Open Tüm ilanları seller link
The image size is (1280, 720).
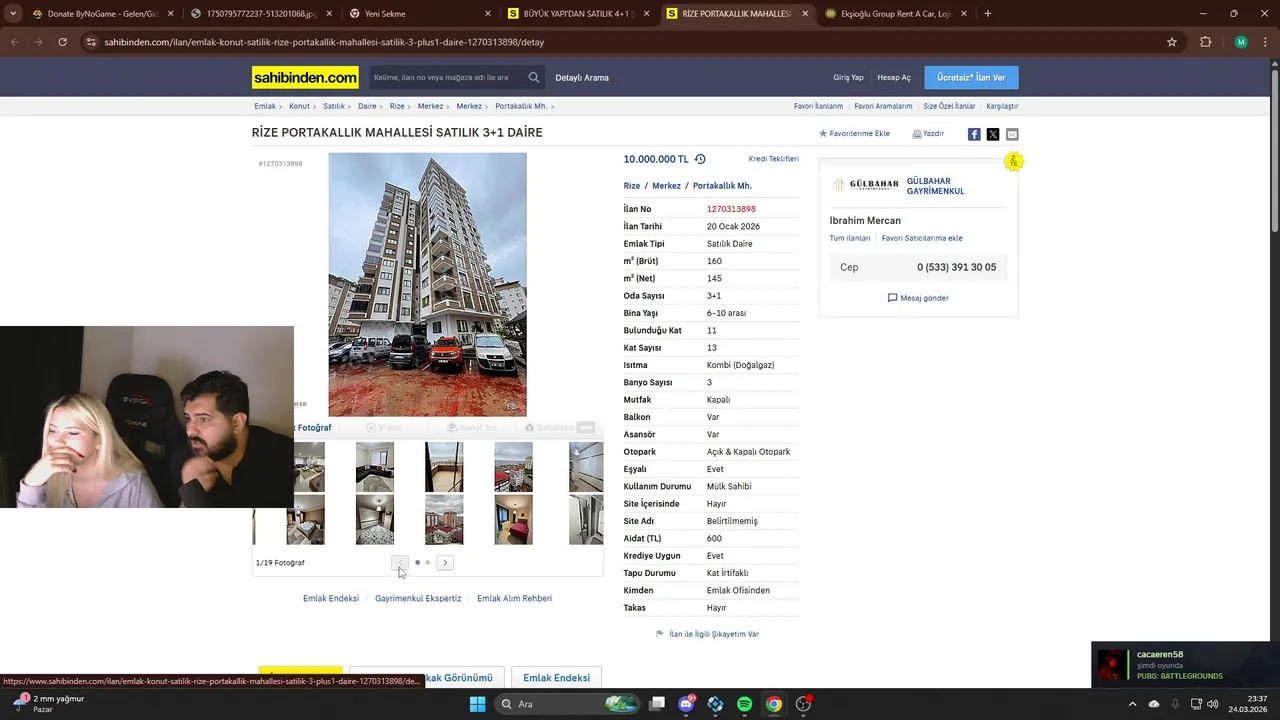point(850,238)
